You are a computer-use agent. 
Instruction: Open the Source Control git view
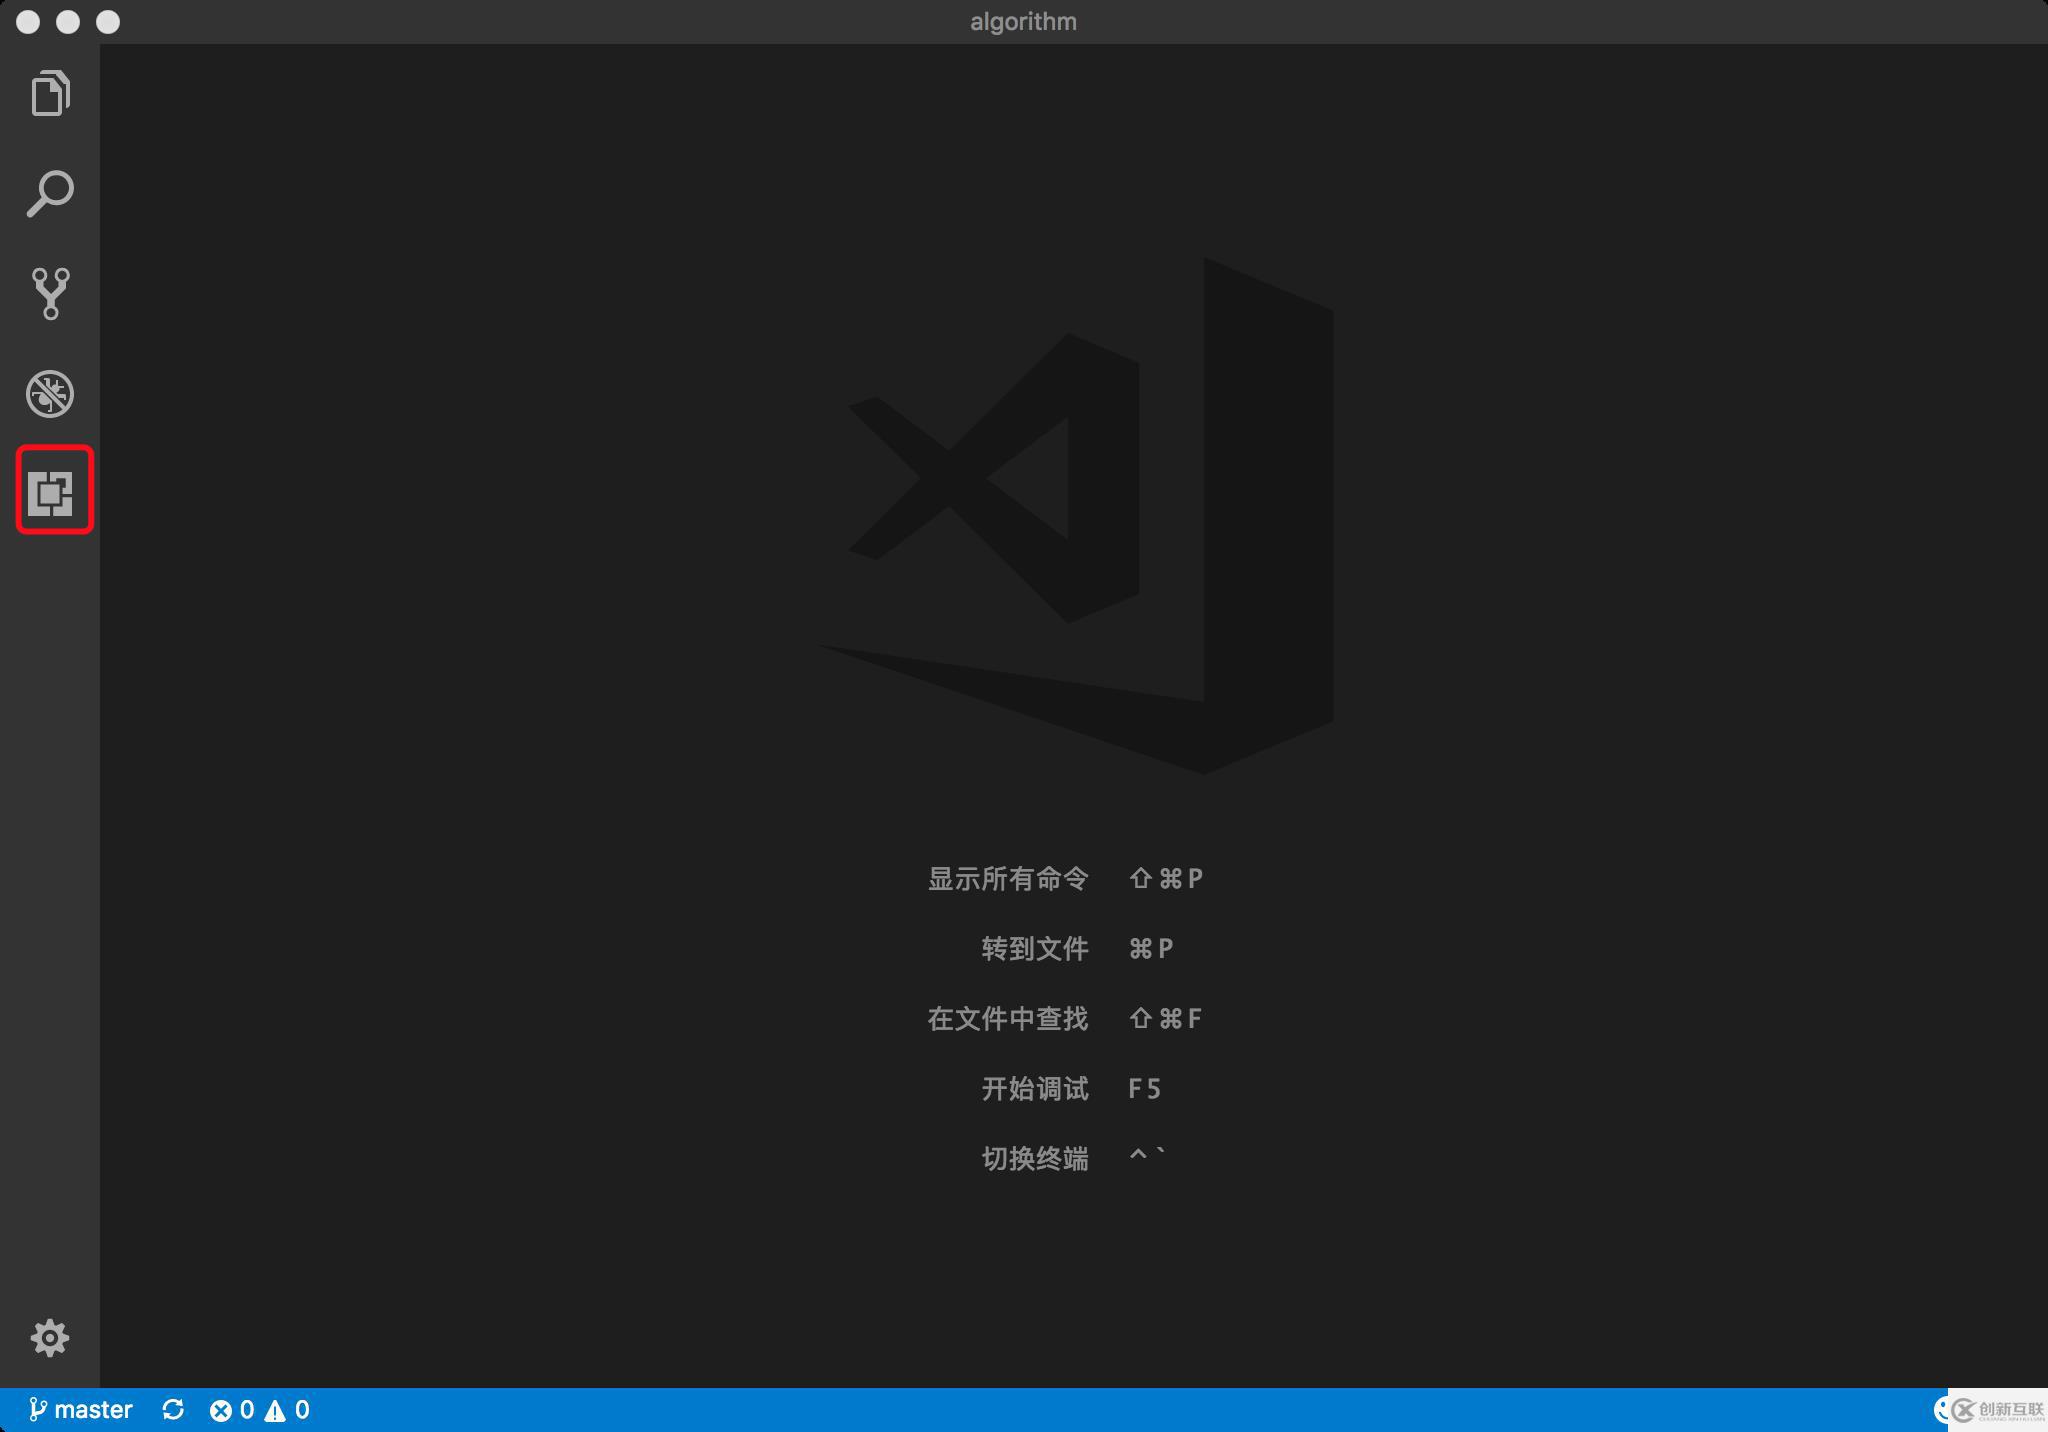pyautogui.click(x=50, y=293)
